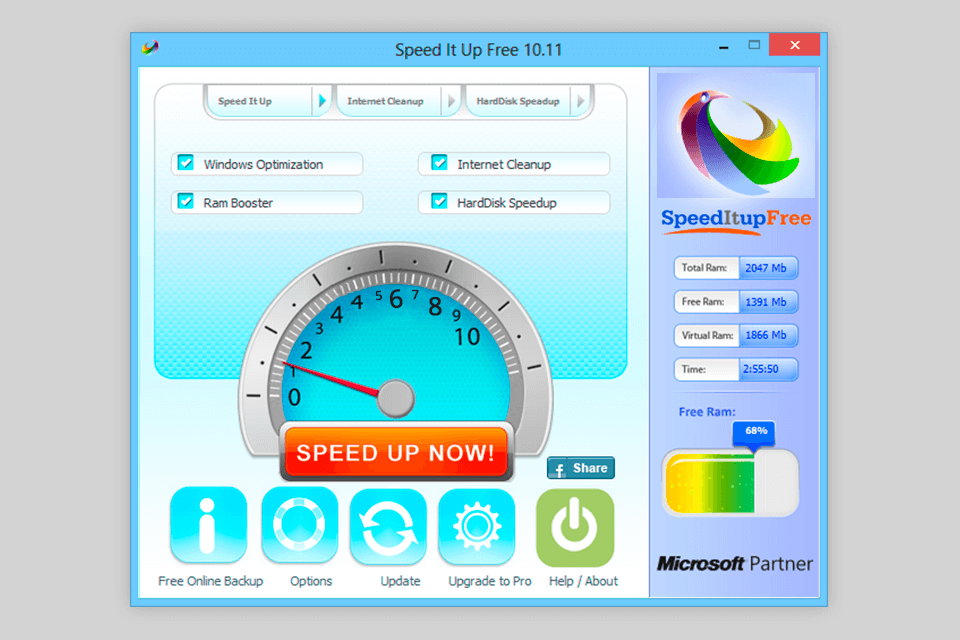Click the Speed It Up app icon in title bar
Viewport: 960px width, 640px height.
(150, 48)
